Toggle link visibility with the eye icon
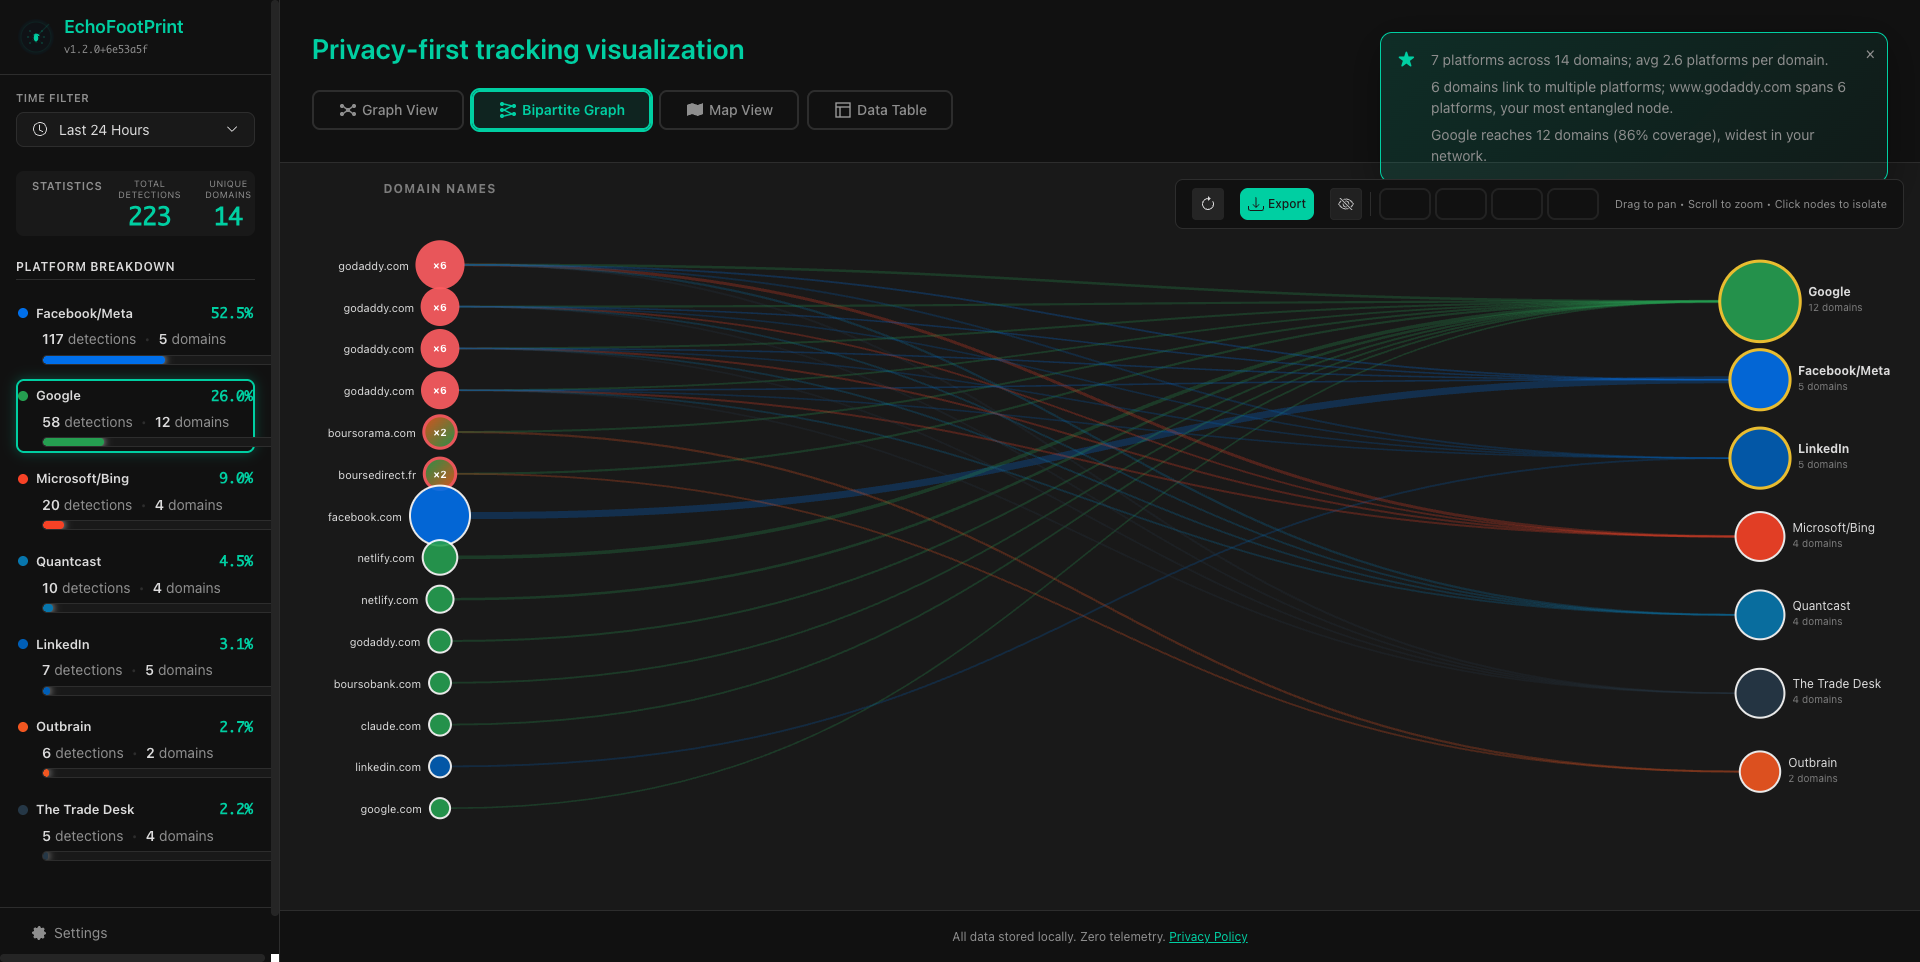Viewport: 1920px width, 962px height. pyautogui.click(x=1345, y=203)
